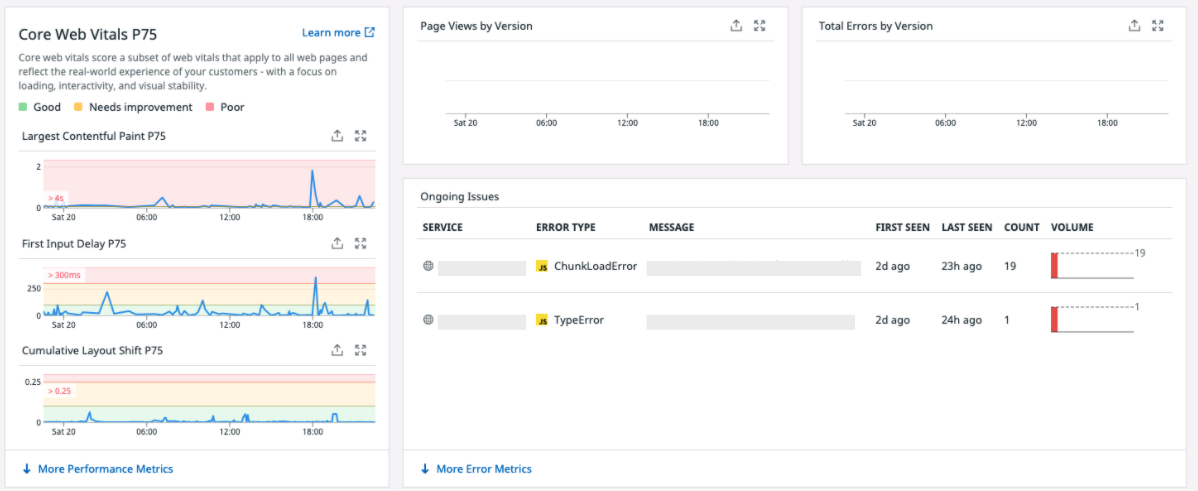Click the red volume bar for ChunkLoadError
Image resolution: width=1198 pixels, height=491 pixels.
click(1054, 265)
